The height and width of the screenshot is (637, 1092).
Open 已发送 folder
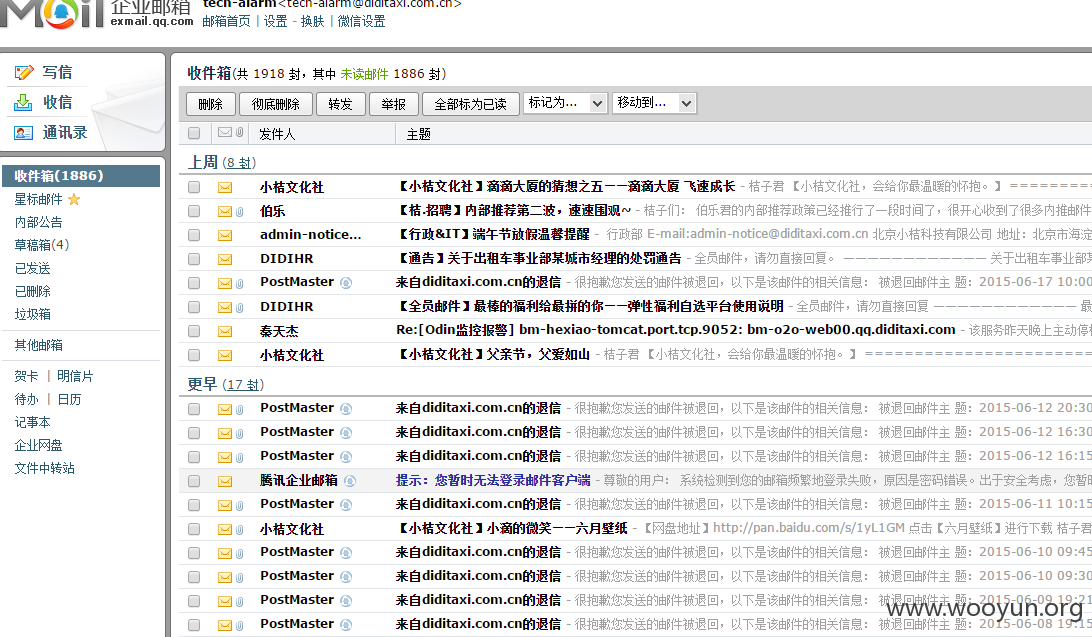click(x=32, y=269)
